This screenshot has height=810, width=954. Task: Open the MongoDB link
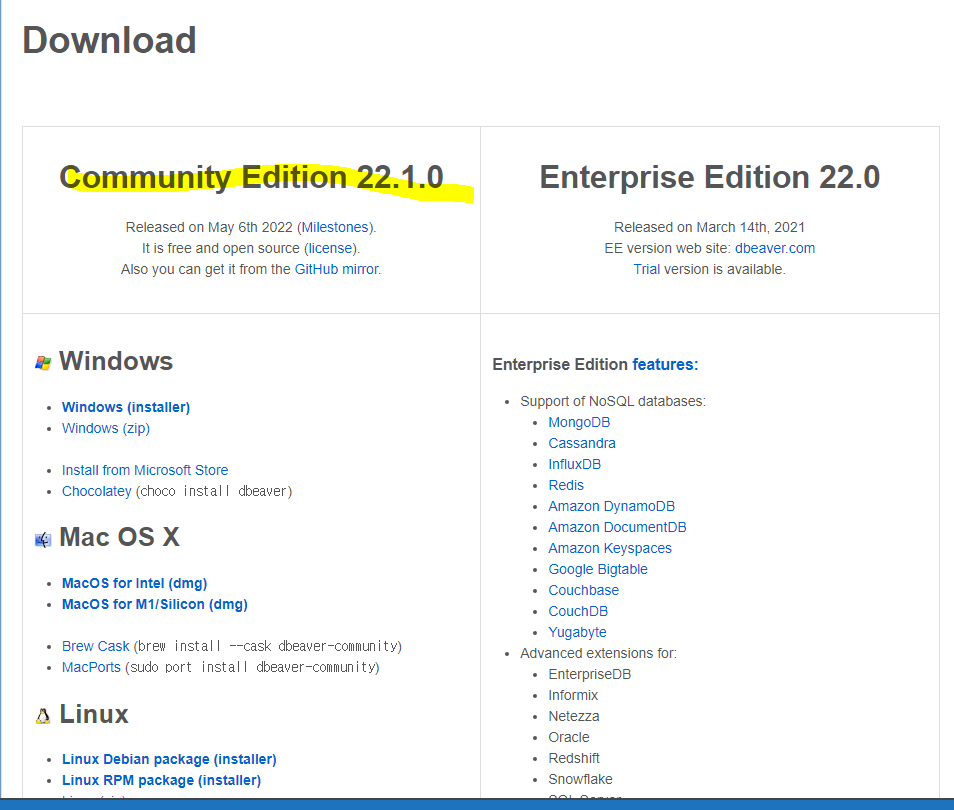[579, 422]
